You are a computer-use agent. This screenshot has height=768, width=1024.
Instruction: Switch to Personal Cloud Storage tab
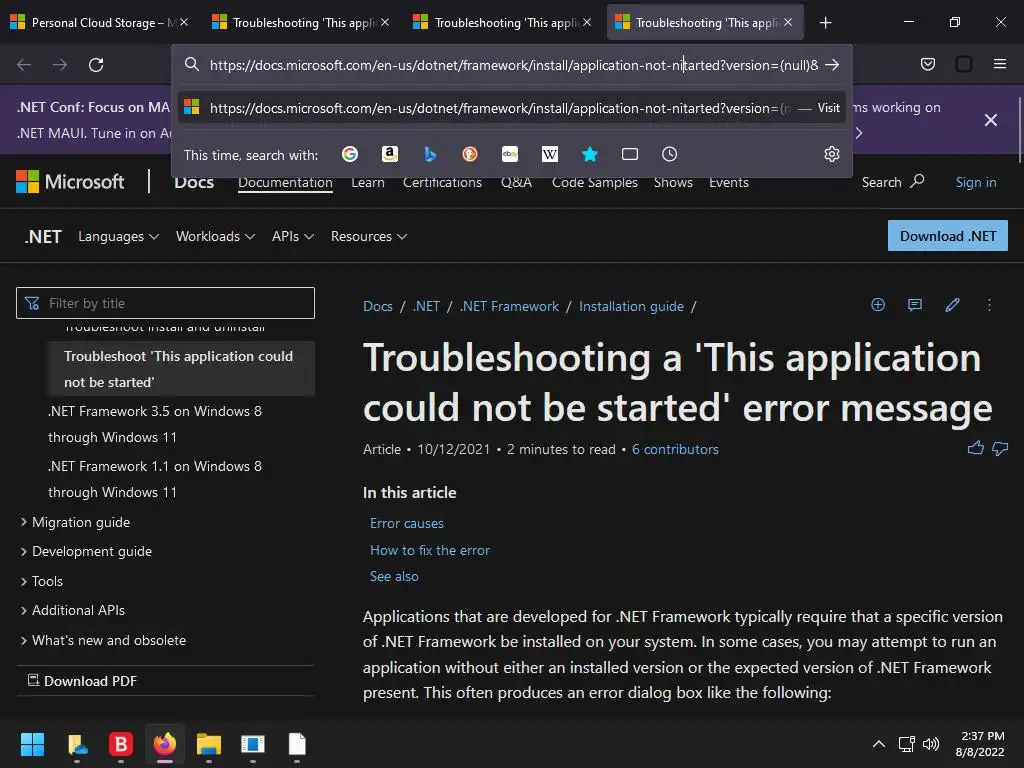[98, 23]
